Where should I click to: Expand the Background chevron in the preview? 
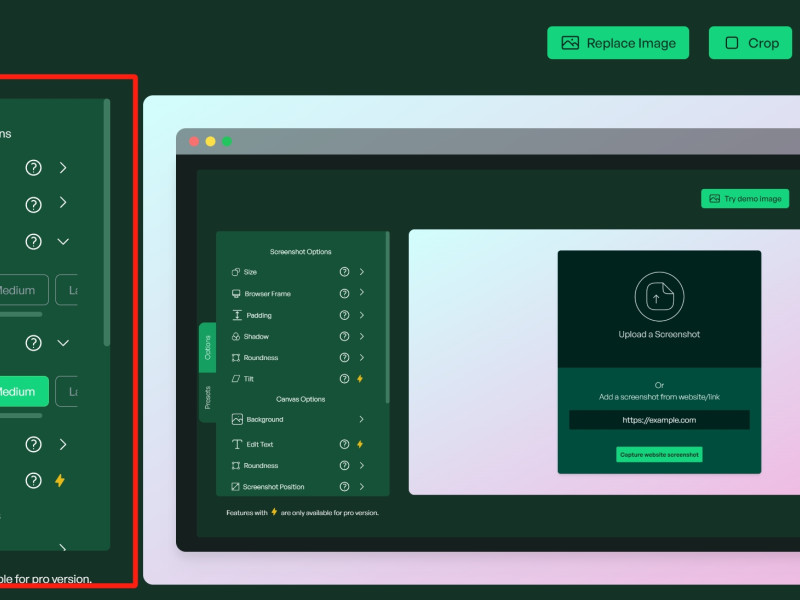(362, 419)
